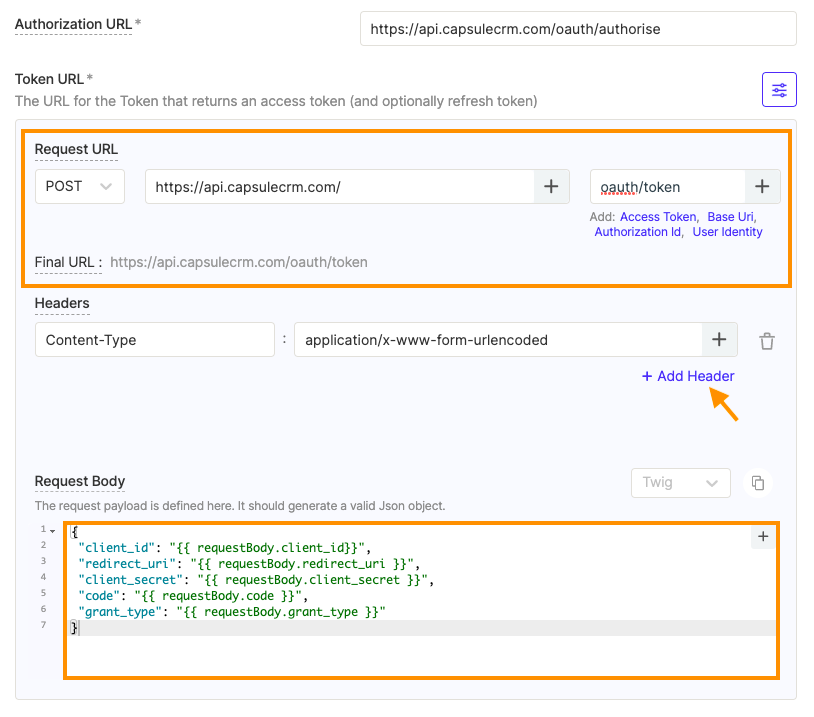The image size is (814, 717).
Task: Click the "code" line in request body
Action: tap(193, 596)
